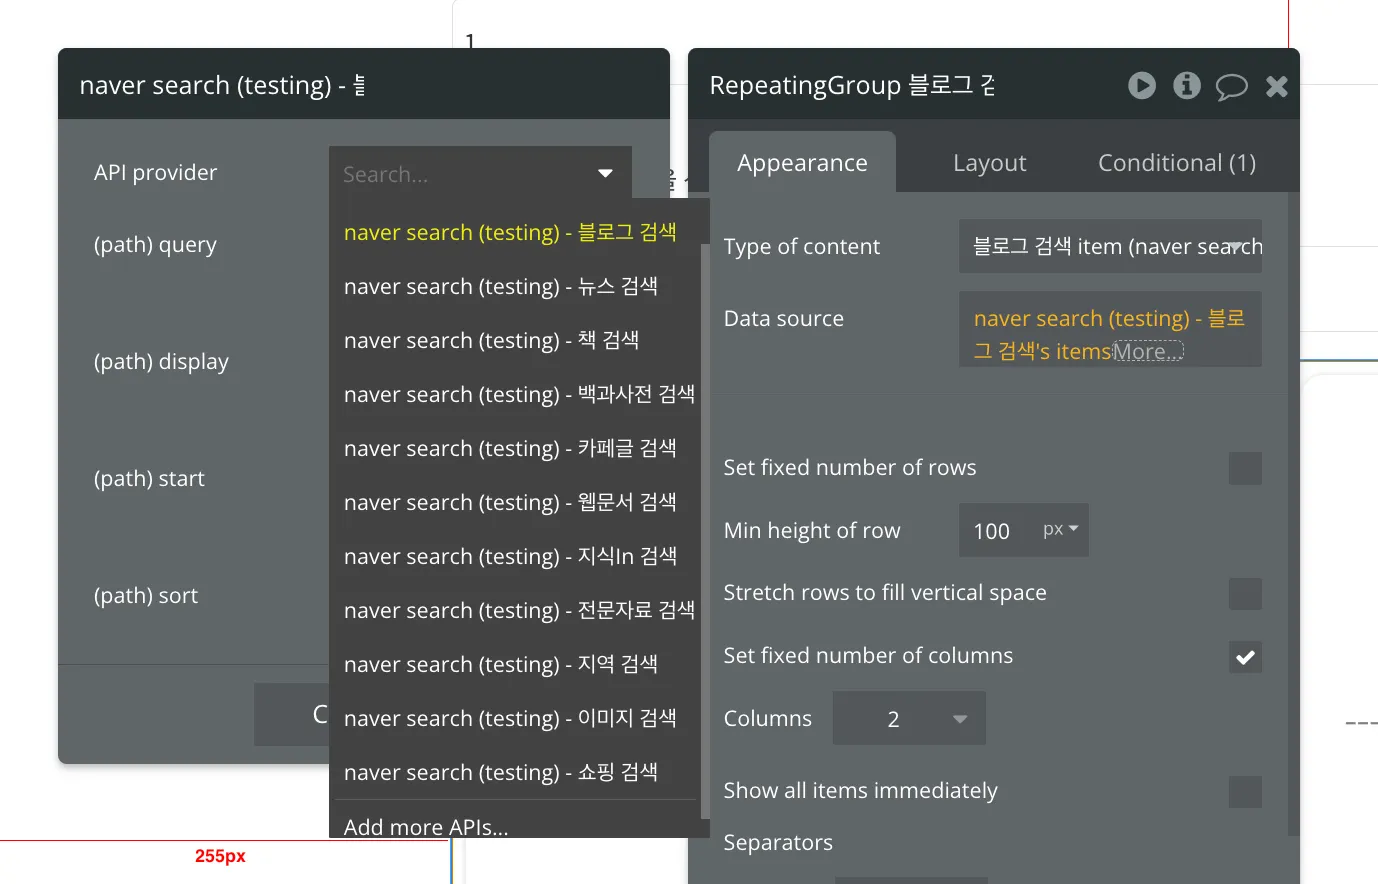Click the (path) start label
Screen dimensions: 1378x884
149,479
